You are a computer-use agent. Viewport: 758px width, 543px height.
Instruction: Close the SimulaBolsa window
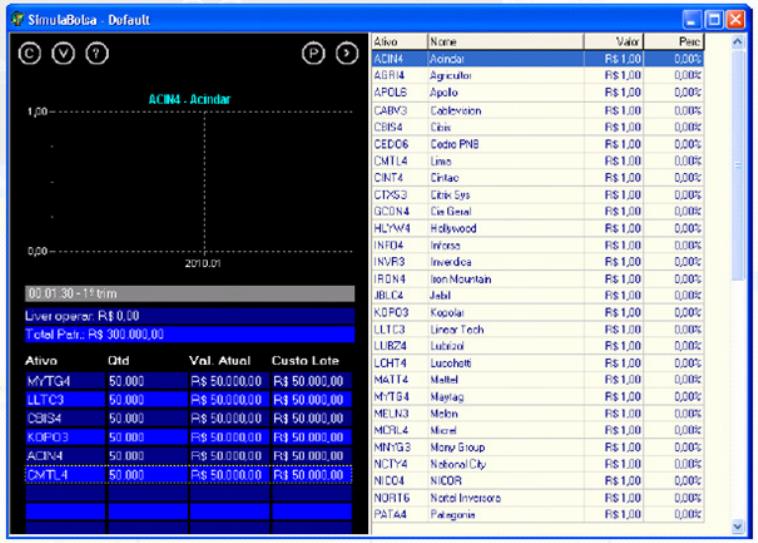pyautogui.click(x=736, y=19)
